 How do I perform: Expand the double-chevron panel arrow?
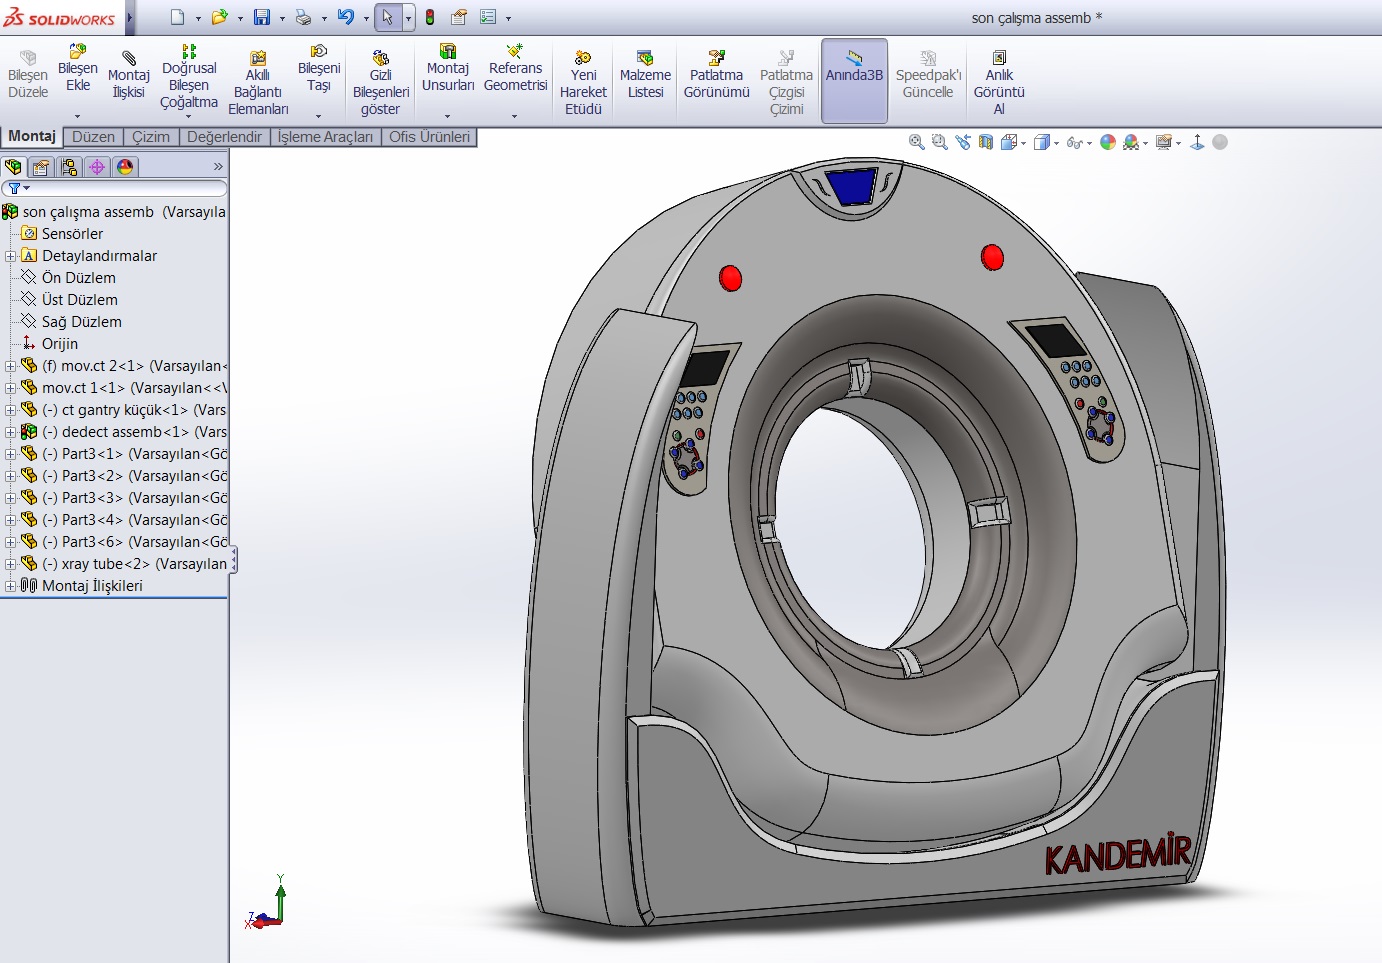pyautogui.click(x=218, y=167)
